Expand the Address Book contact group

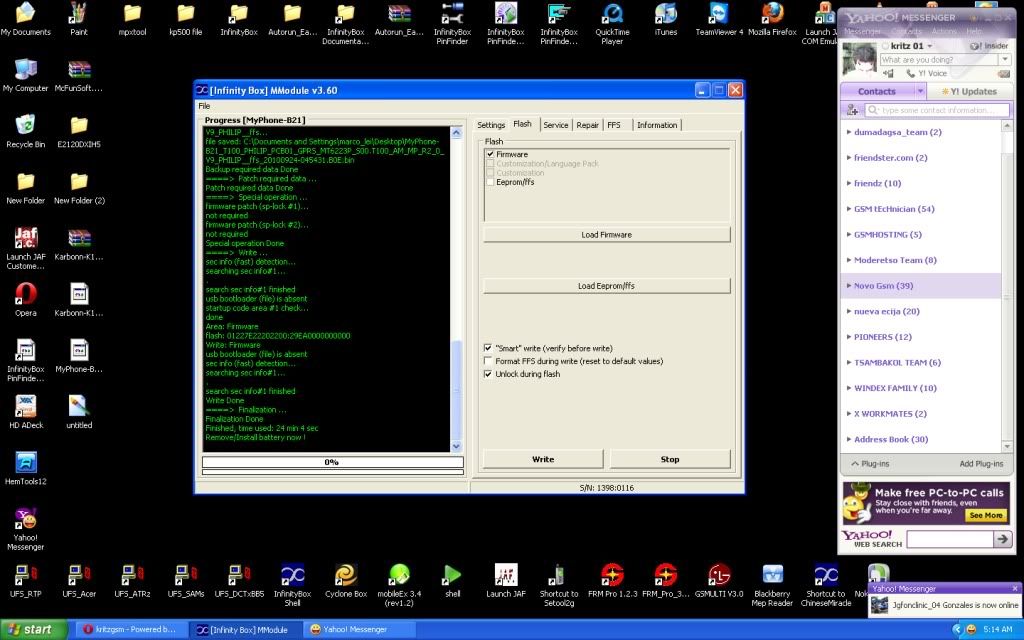click(849, 440)
